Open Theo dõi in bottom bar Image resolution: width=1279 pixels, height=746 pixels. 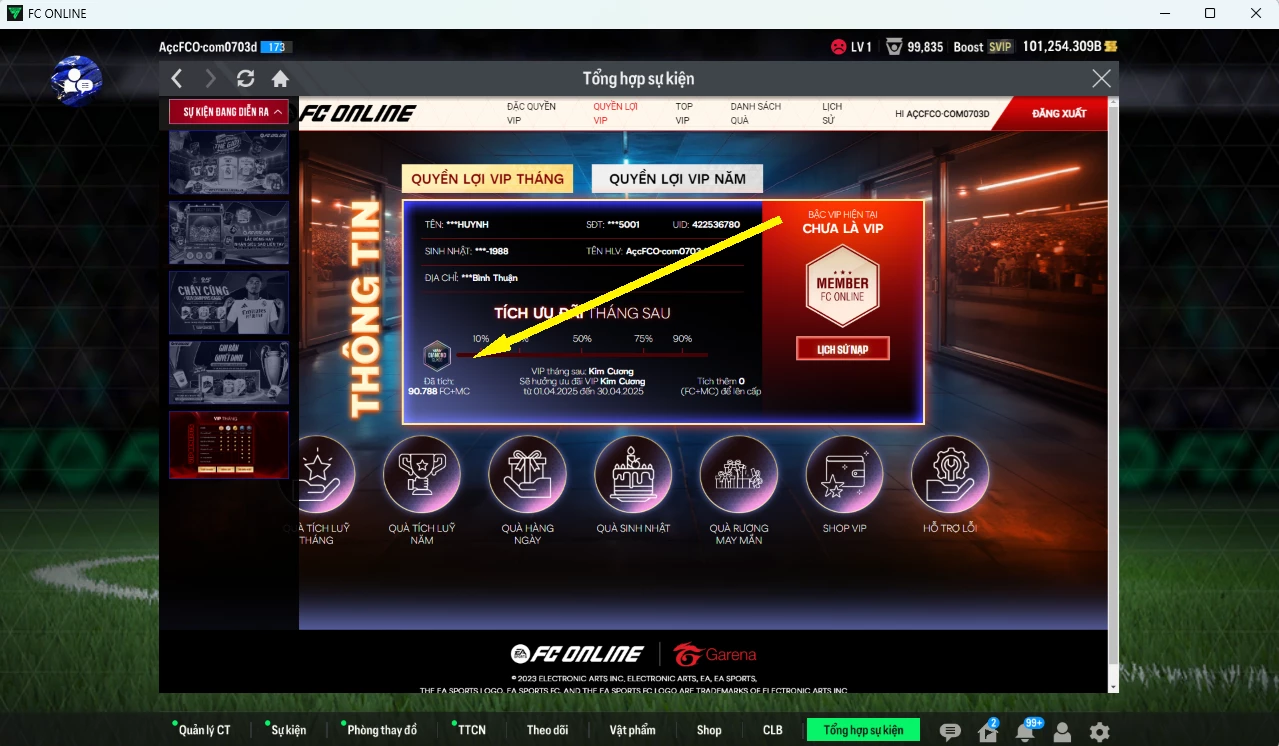coord(547,730)
